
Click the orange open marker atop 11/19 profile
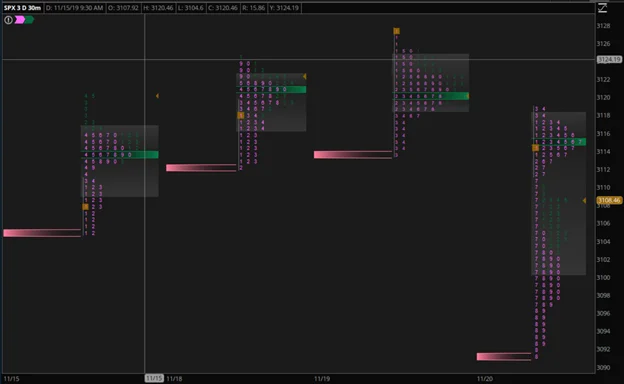(396, 31)
